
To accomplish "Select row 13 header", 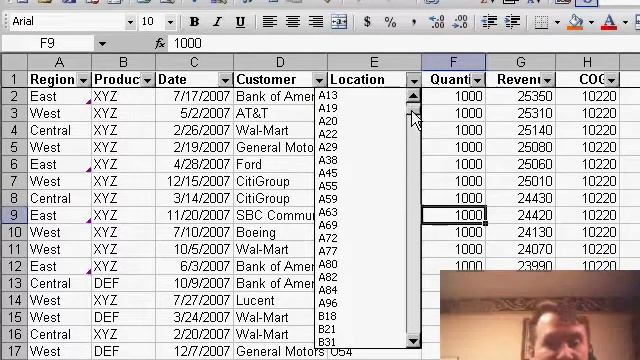I will tap(14, 283).
